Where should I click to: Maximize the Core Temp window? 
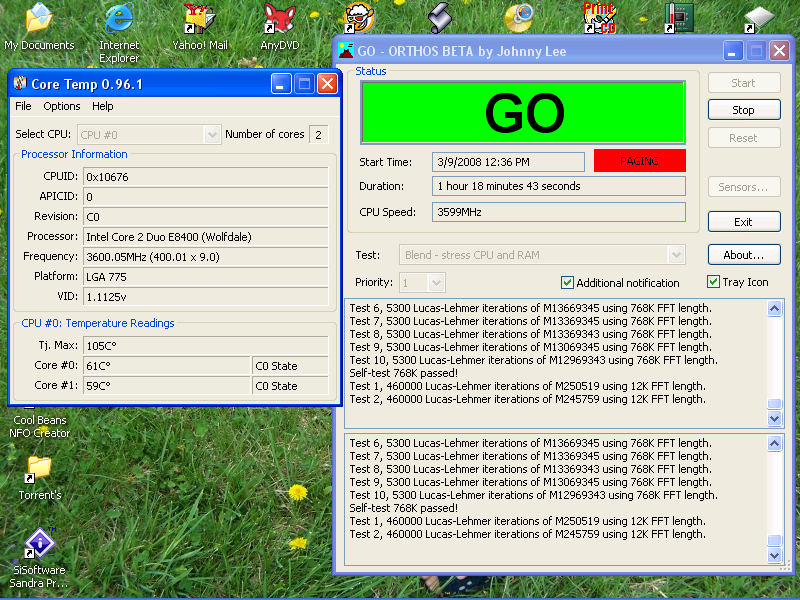[x=304, y=84]
